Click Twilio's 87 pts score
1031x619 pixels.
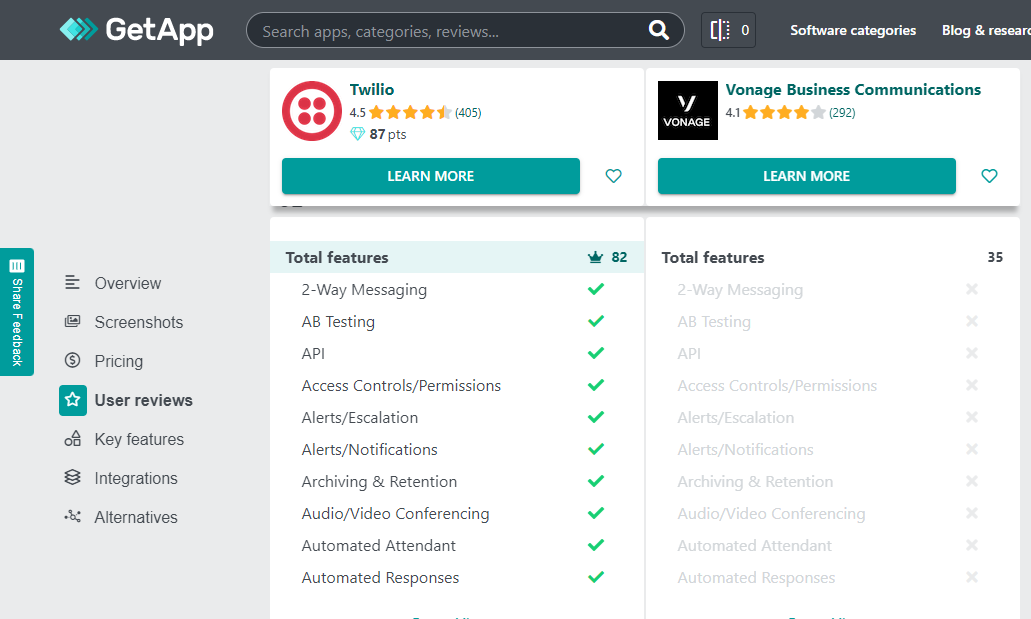(x=388, y=134)
